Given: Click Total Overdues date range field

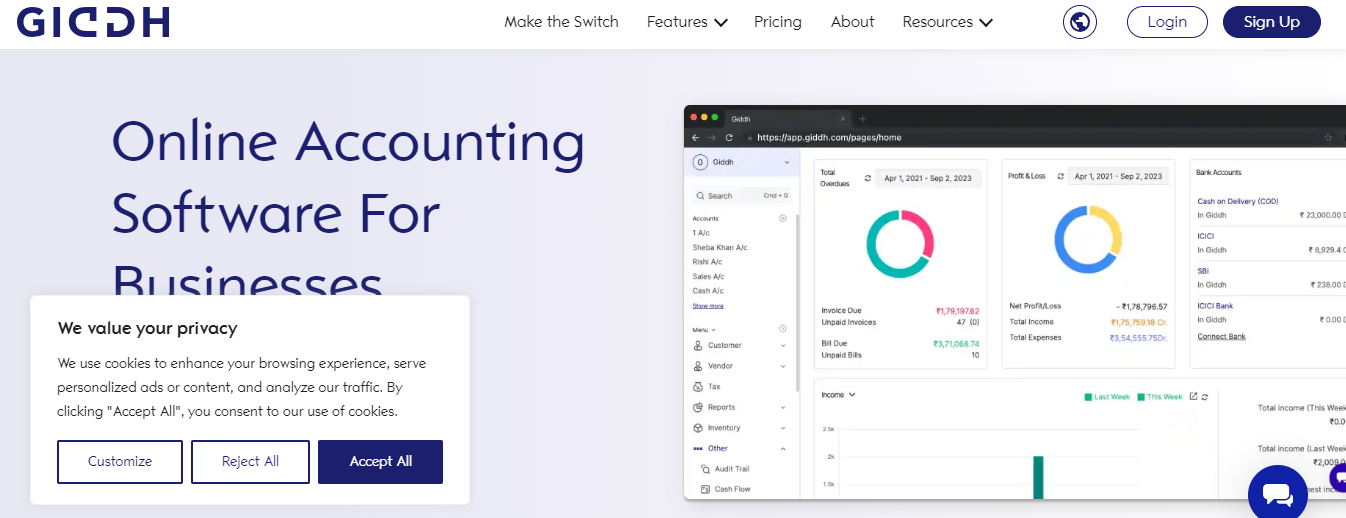Looking at the screenshot, I should point(929,177).
